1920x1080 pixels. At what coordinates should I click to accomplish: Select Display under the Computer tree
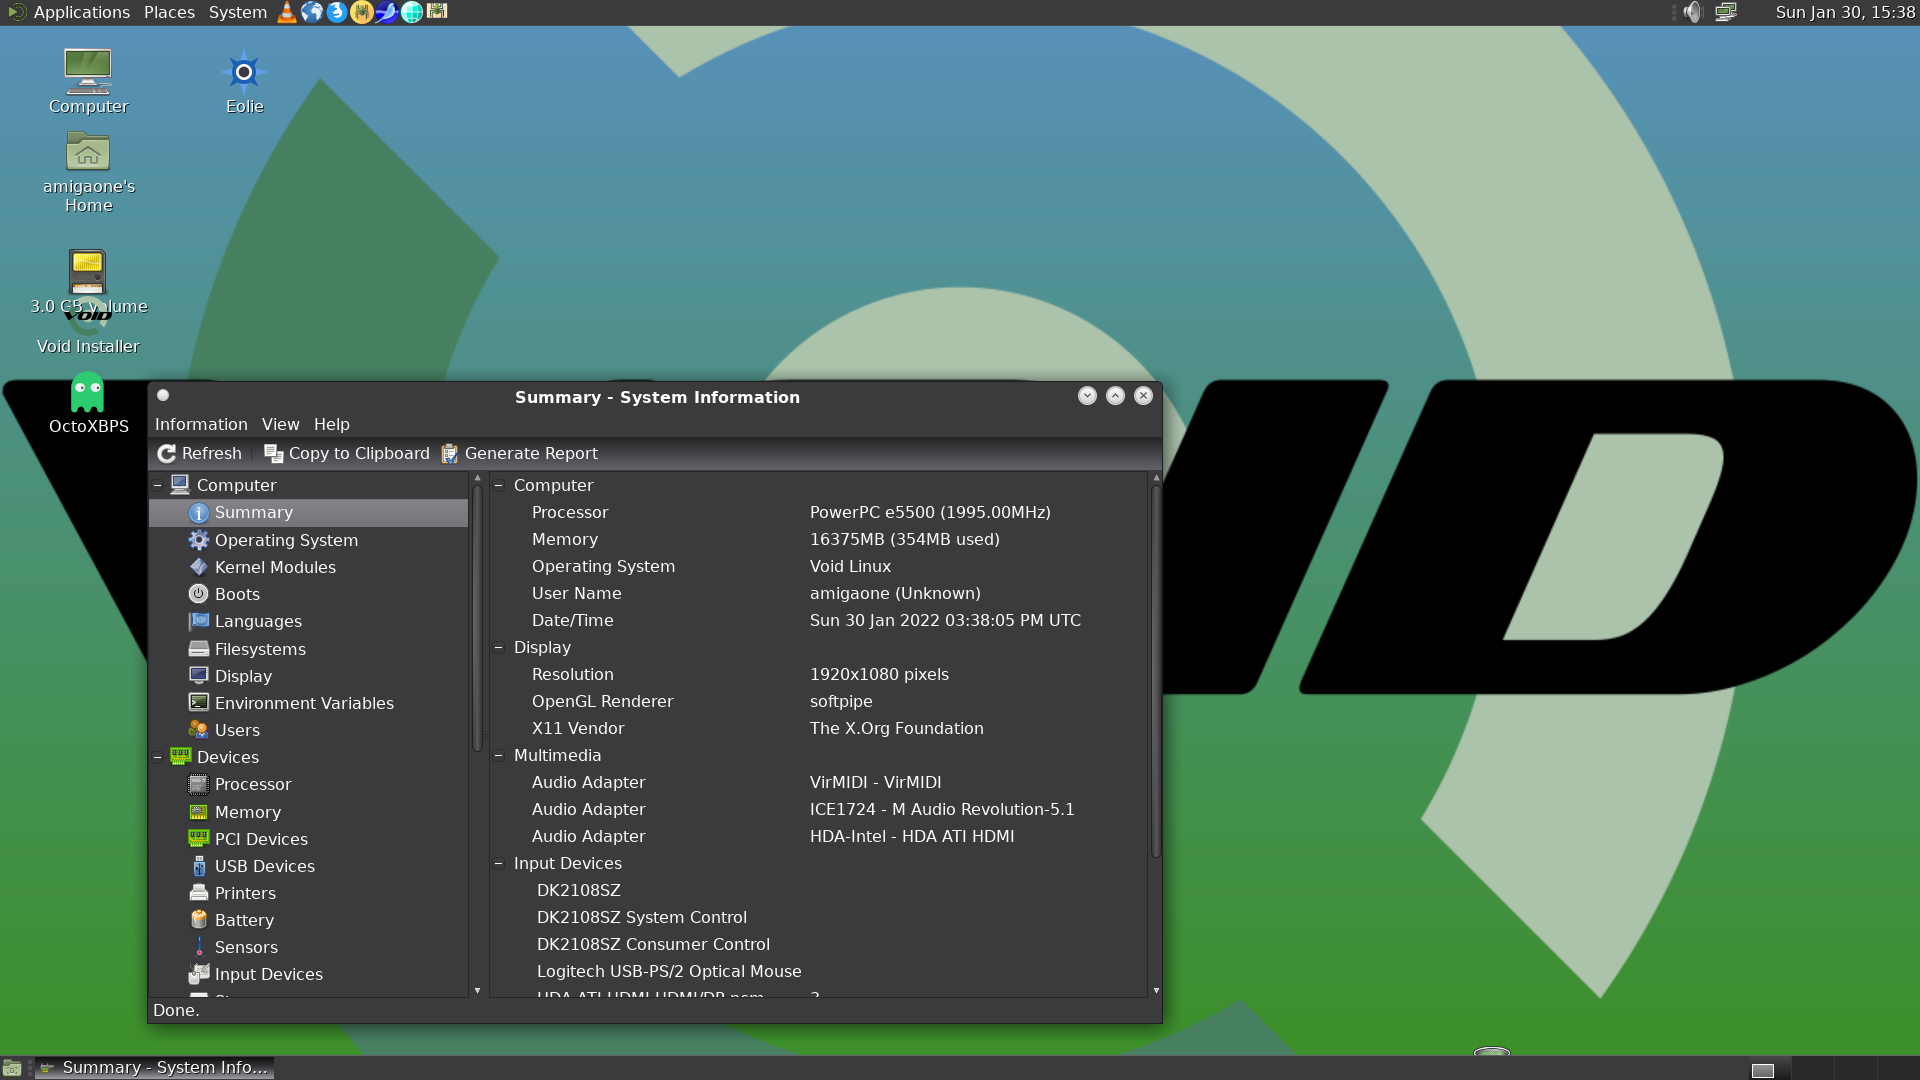[308, 676]
